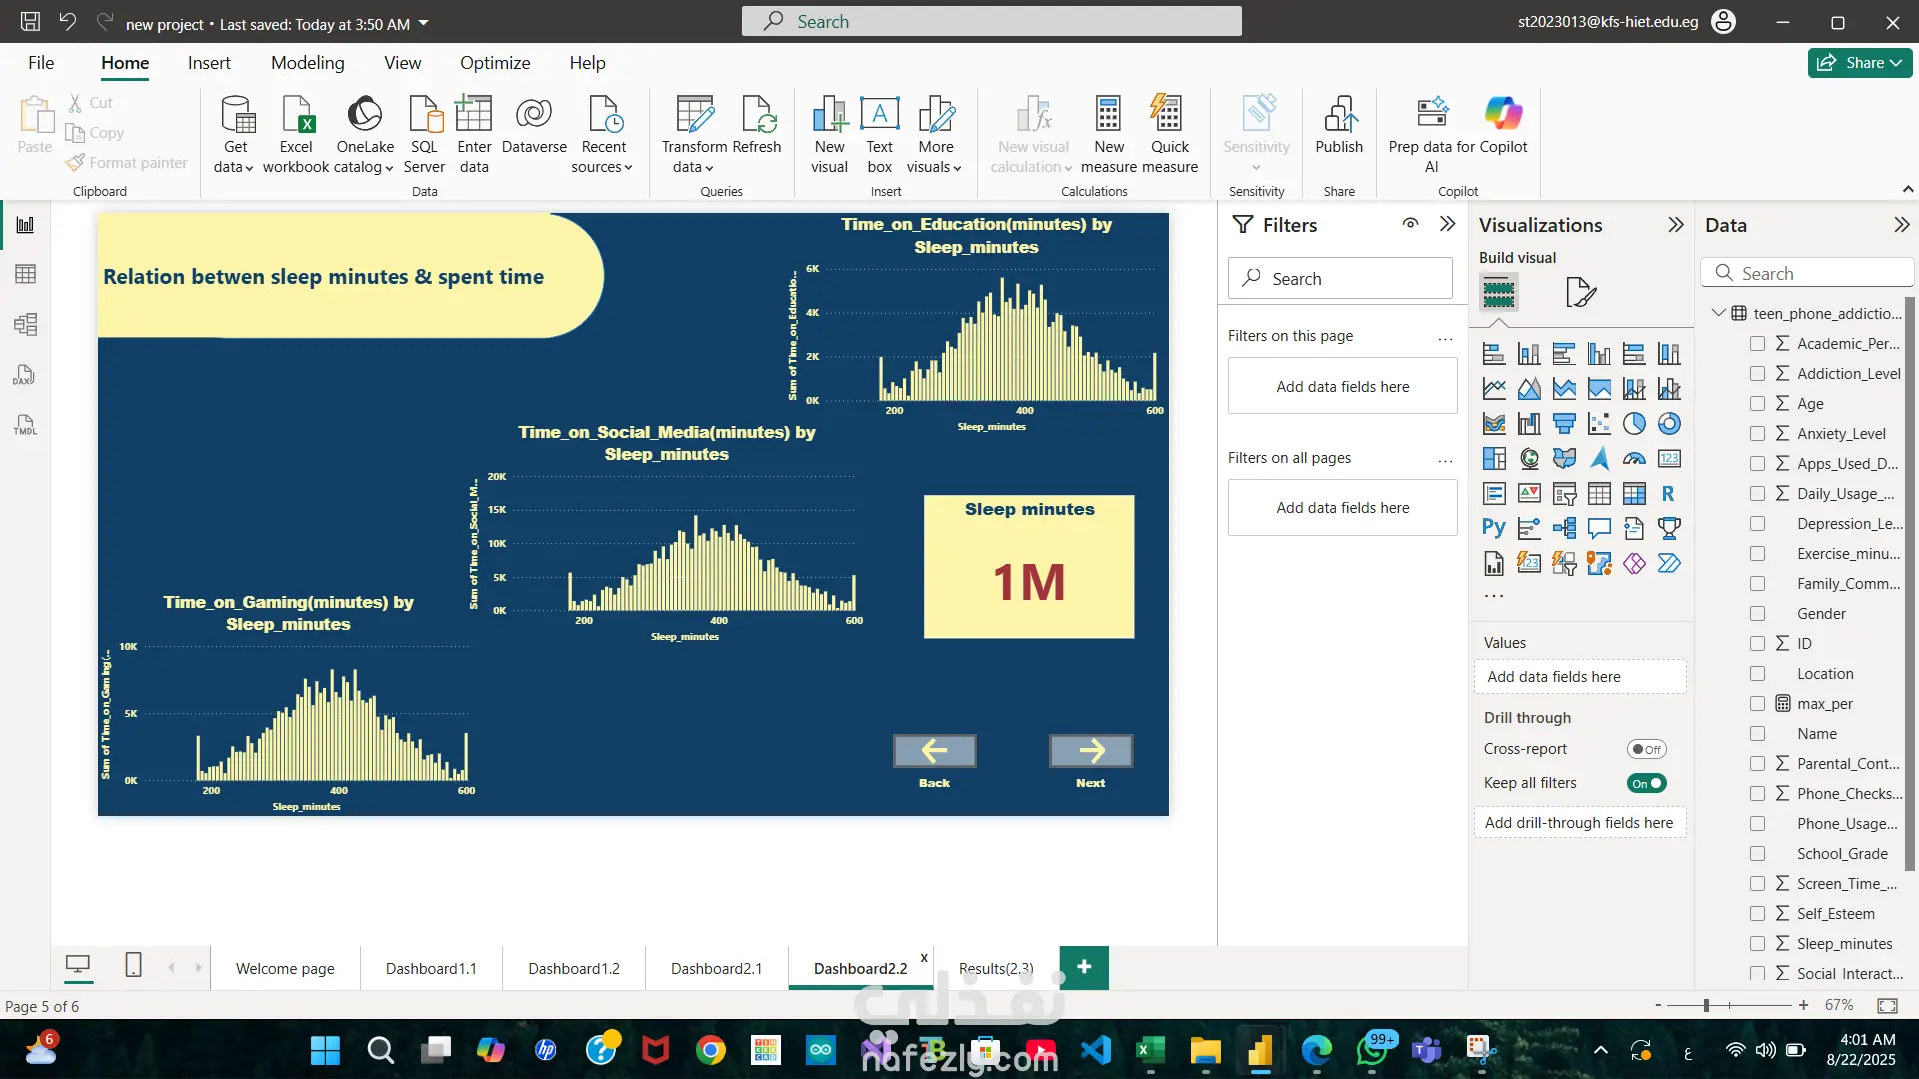Click the Next arrow button on dashboard

pos(1090,750)
